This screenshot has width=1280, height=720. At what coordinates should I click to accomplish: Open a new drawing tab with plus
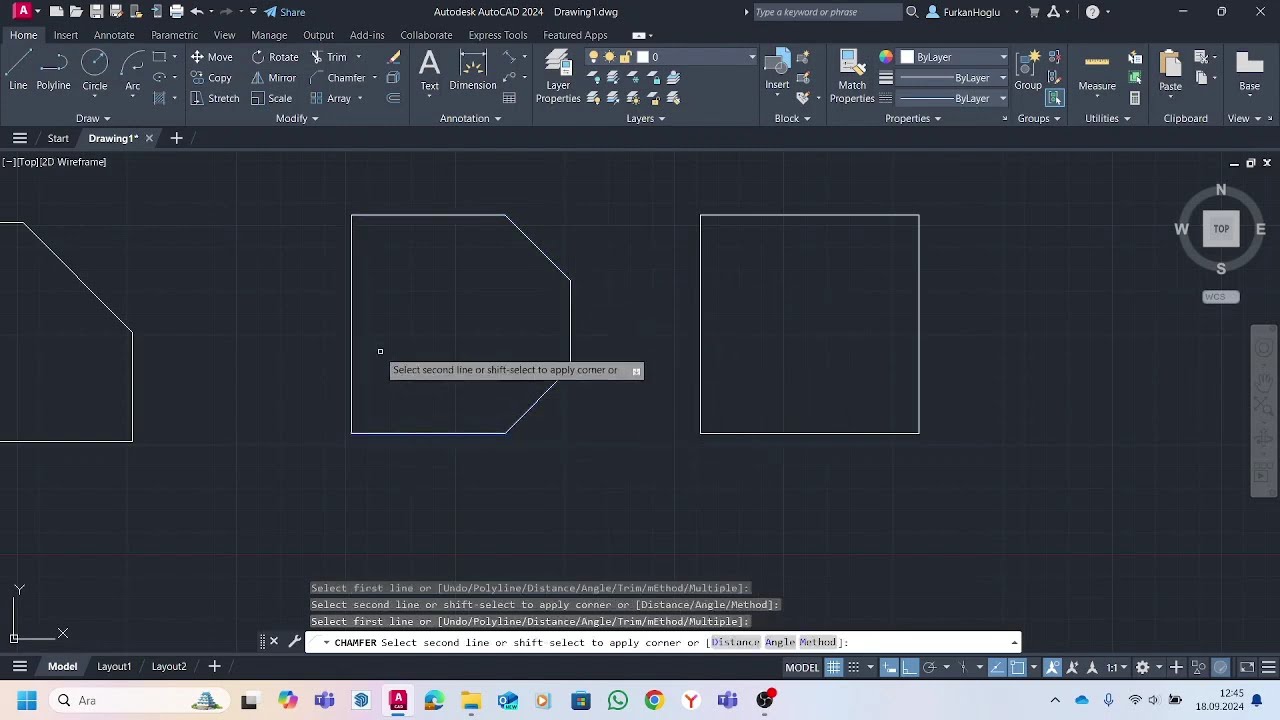pyautogui.click(x=176, y=138)
